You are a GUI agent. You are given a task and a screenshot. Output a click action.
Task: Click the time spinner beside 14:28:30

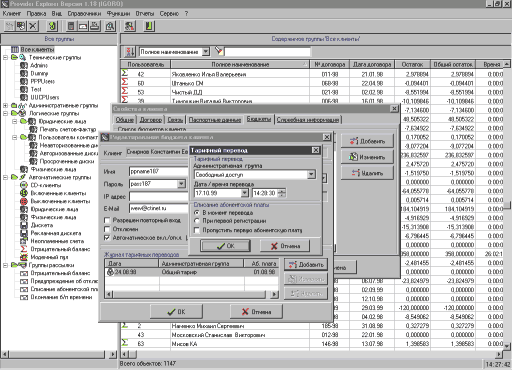click(x=282, y=193)
